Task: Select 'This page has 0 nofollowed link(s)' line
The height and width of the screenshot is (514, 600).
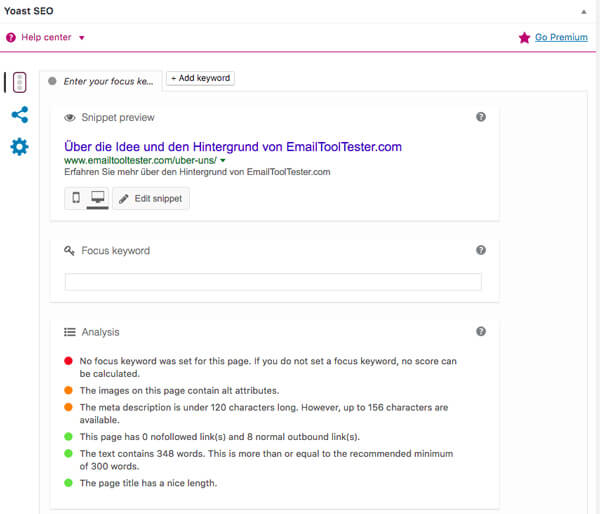Action: coord(220,437)
